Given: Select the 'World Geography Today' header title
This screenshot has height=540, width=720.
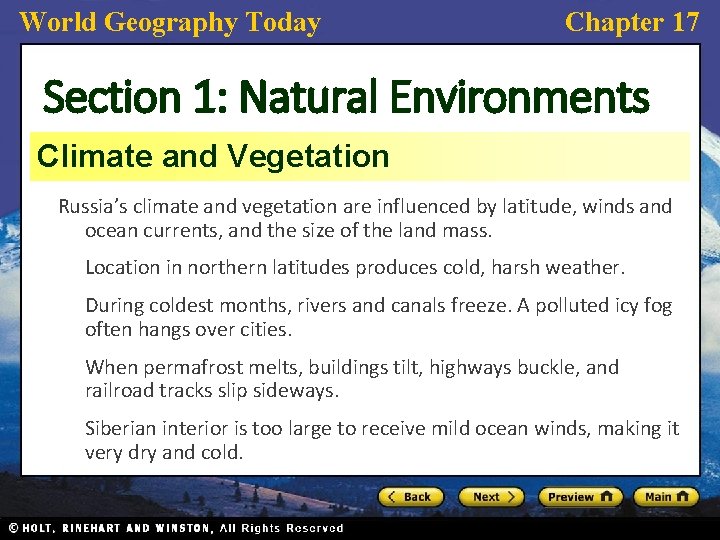Looking at the screenshot, I should [170, 22].
